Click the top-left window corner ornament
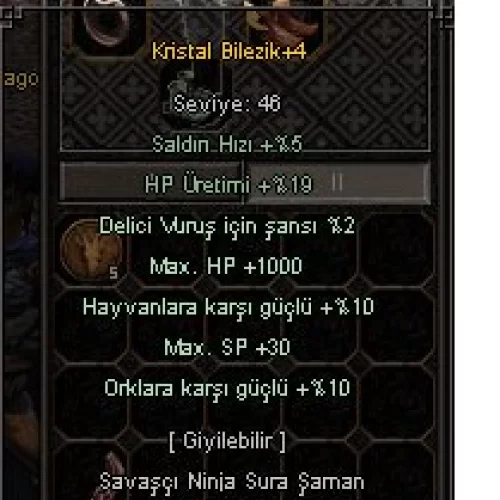This screenshot has height=500, width=500. (11, 15)
